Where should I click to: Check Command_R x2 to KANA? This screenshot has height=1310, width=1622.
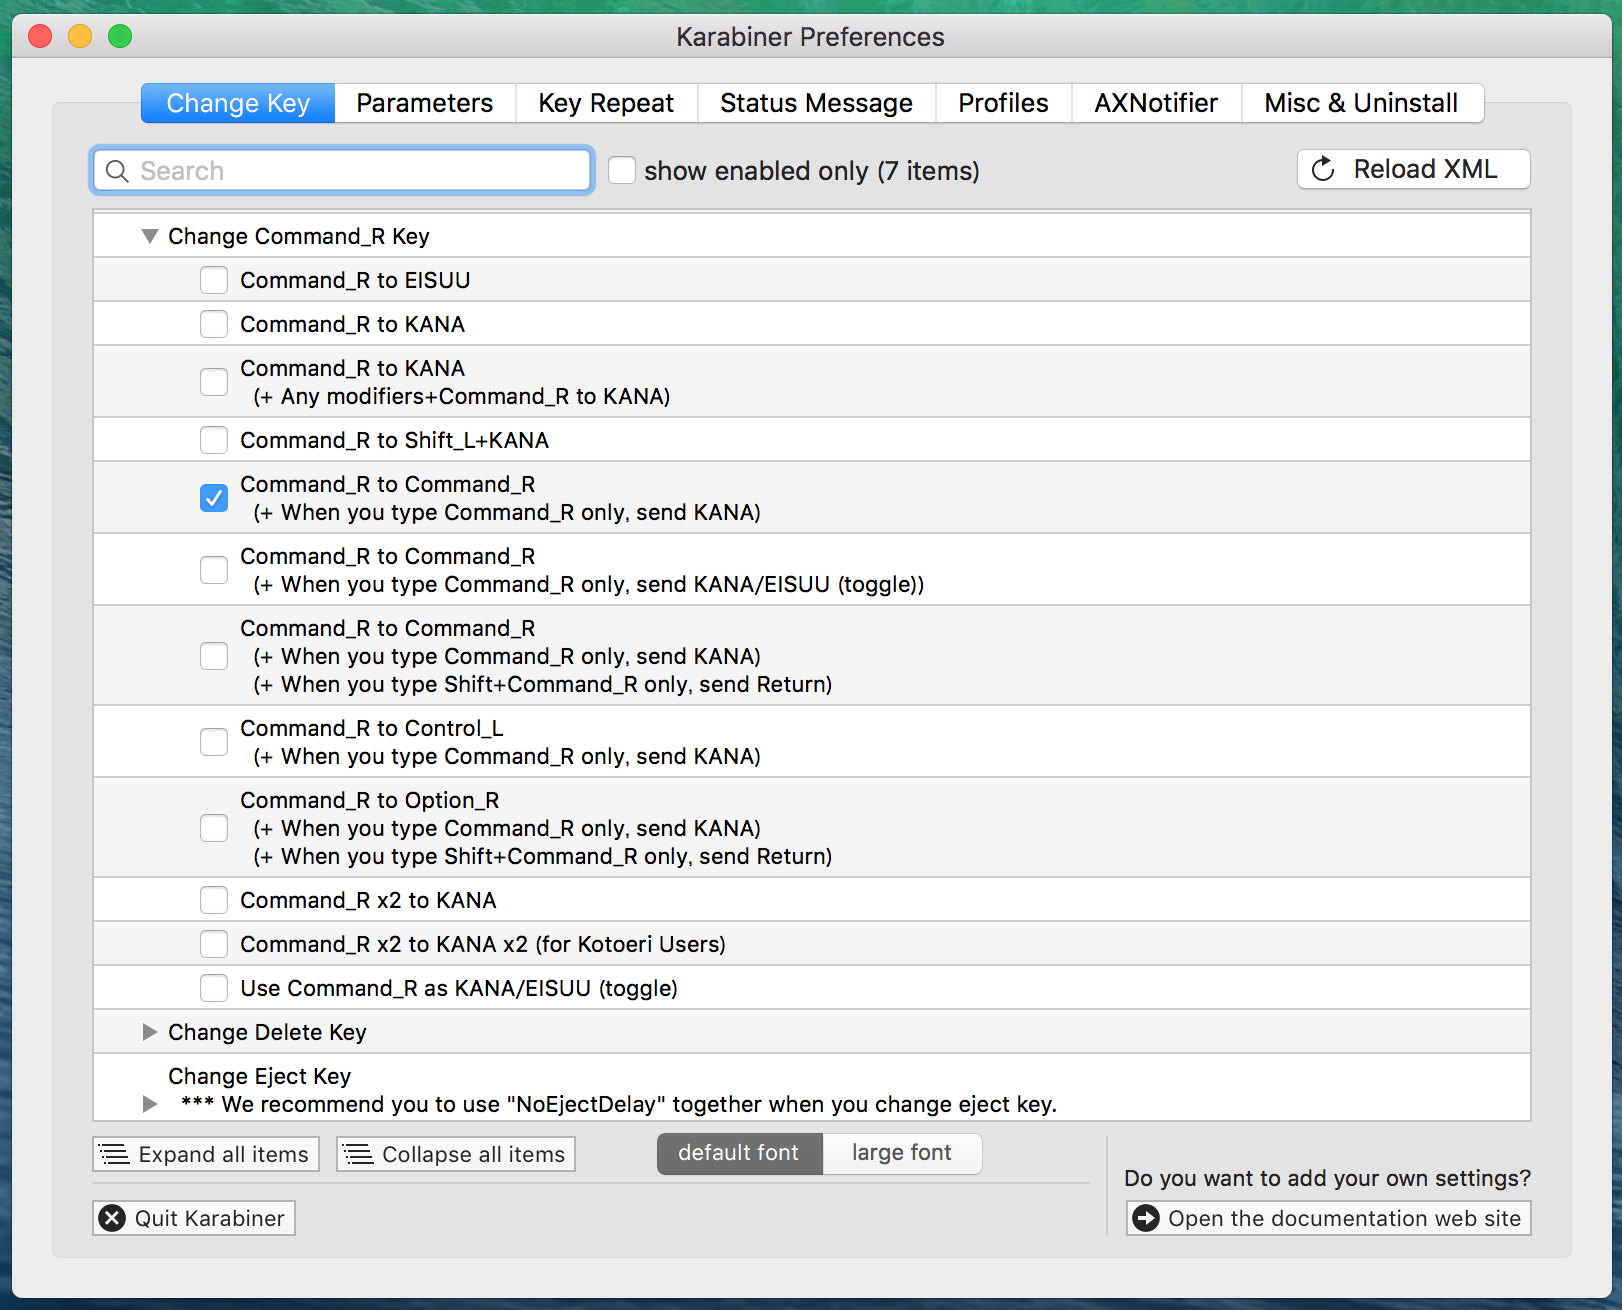[214, 900]
